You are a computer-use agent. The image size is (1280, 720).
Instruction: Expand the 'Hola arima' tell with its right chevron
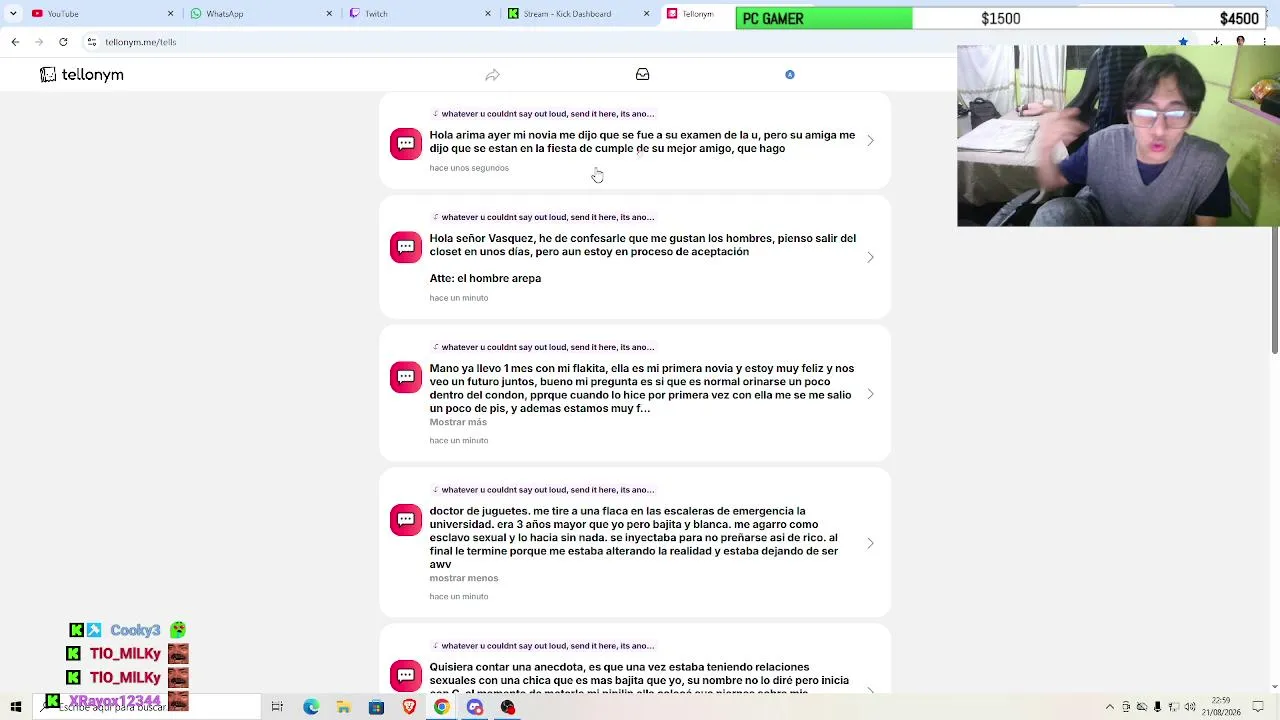[x=870, y=141]
